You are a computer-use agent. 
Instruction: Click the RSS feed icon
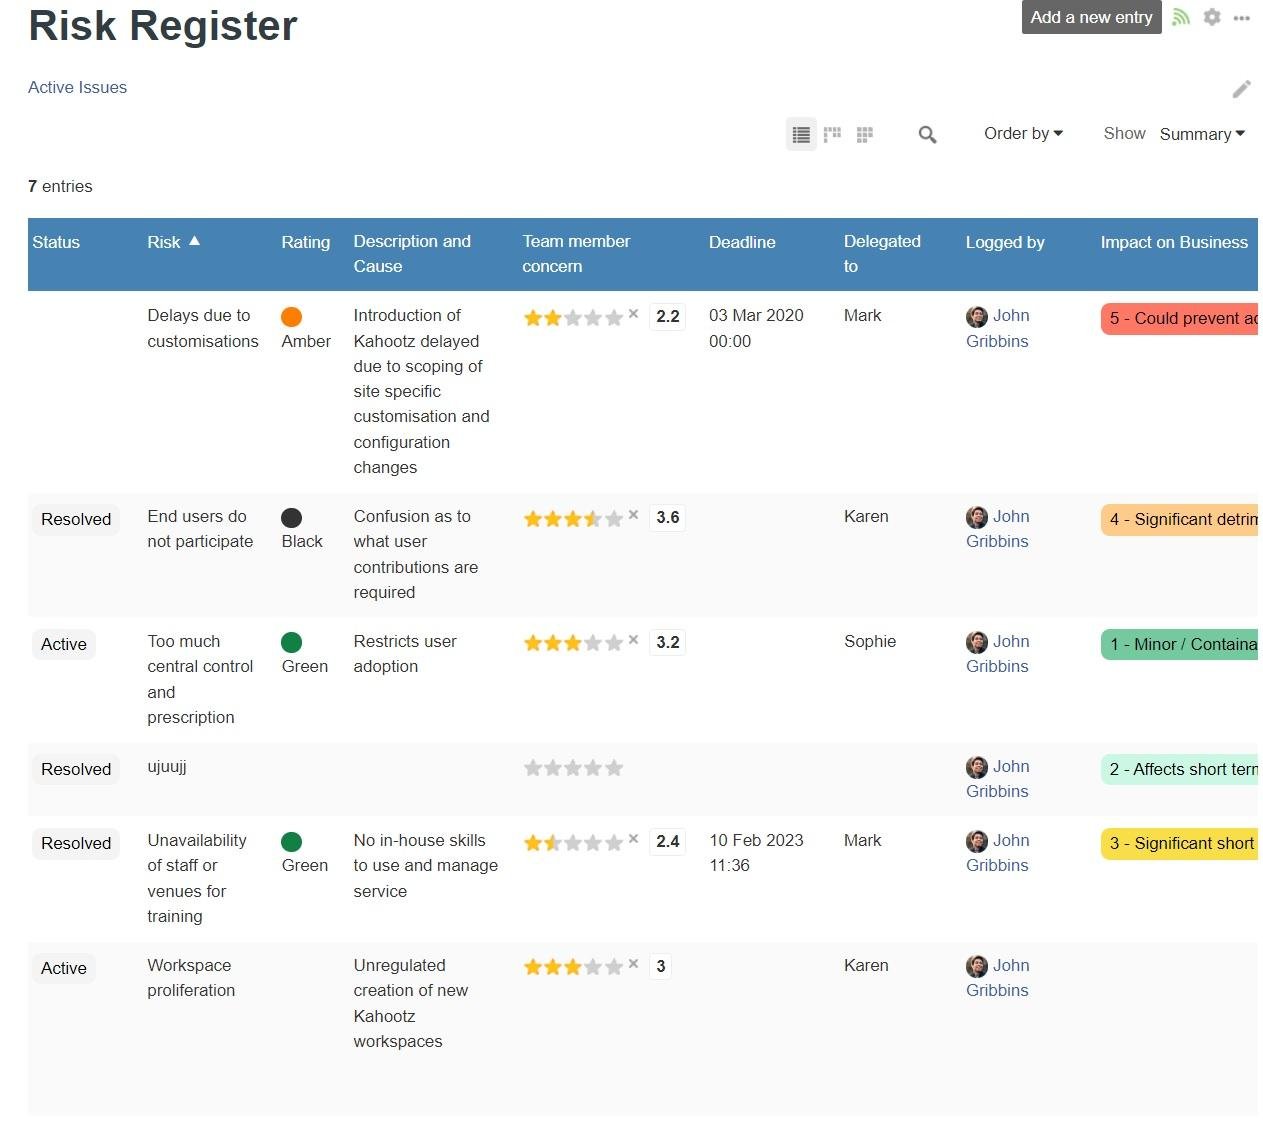click(1181, 17)
